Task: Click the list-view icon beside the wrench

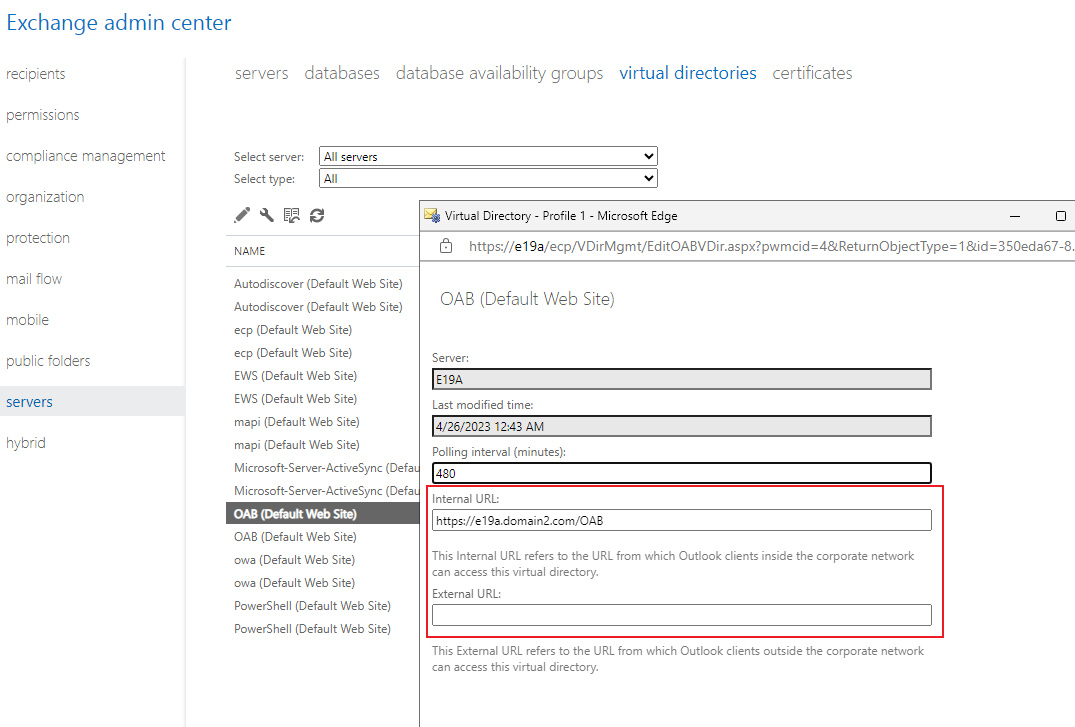Action: coord(292,215)
